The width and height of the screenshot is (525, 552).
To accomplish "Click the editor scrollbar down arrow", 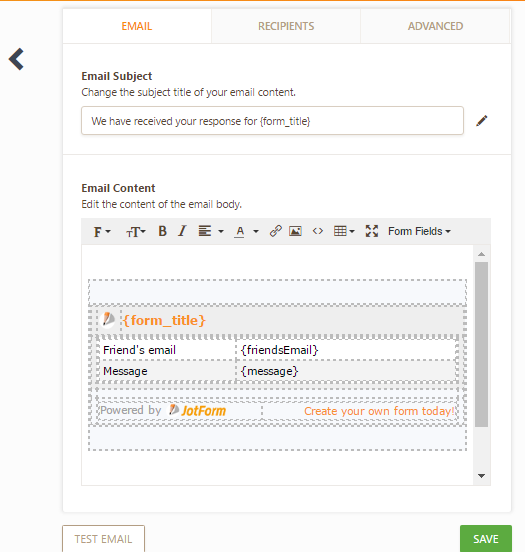I will click(481, 476).
